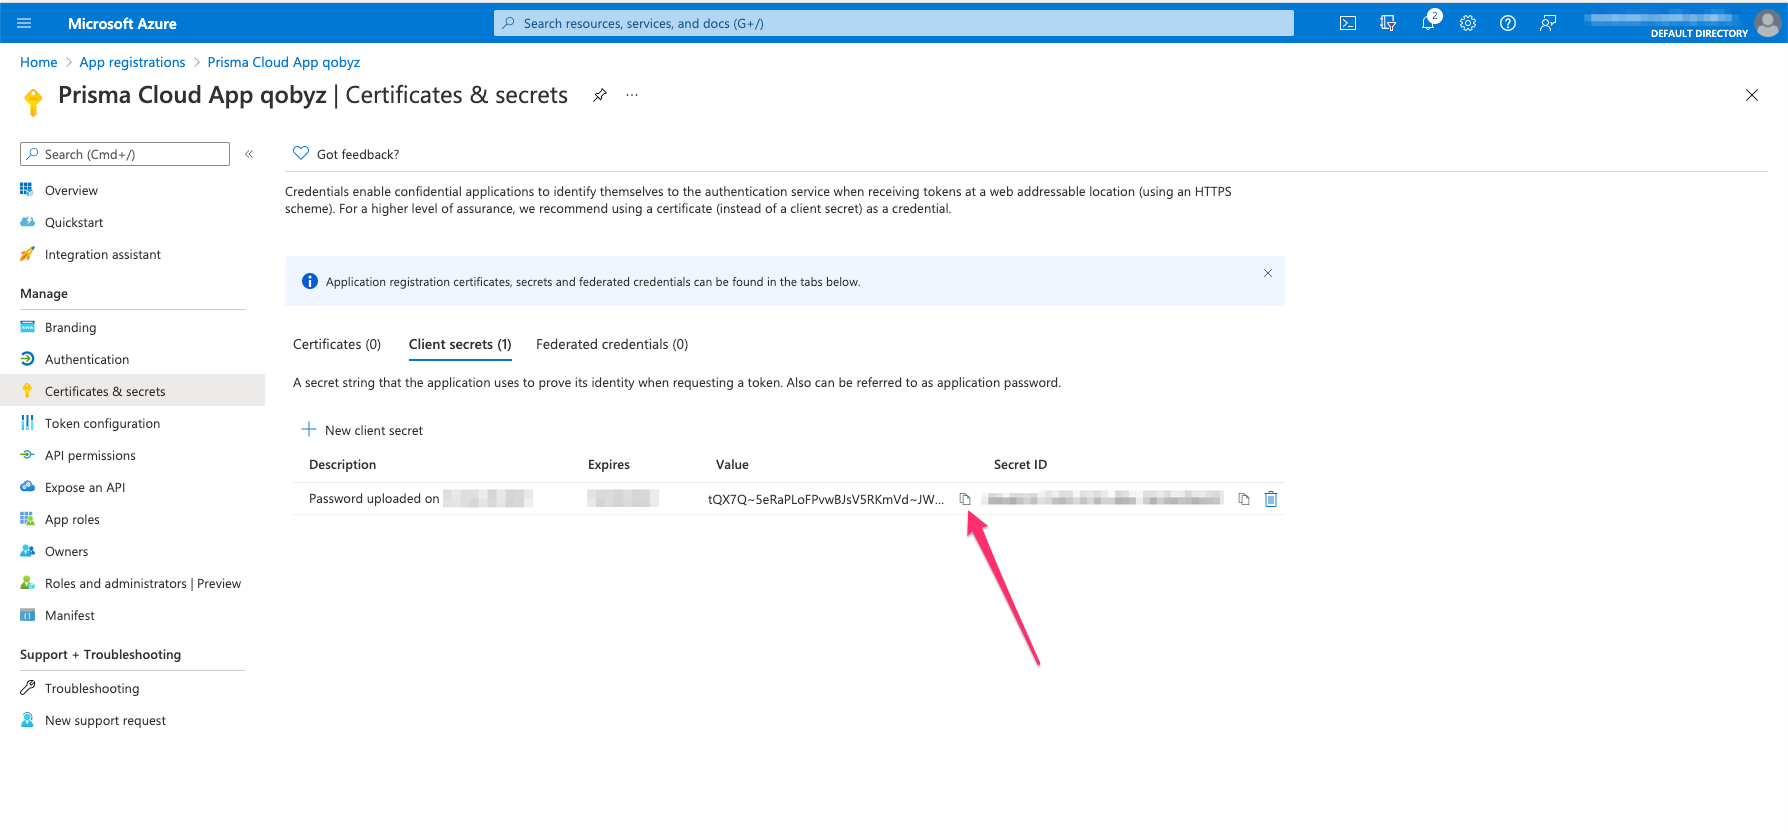Open API permissions
The width and height of the screenshot is (1788, 834).
[x=90, y=455]
